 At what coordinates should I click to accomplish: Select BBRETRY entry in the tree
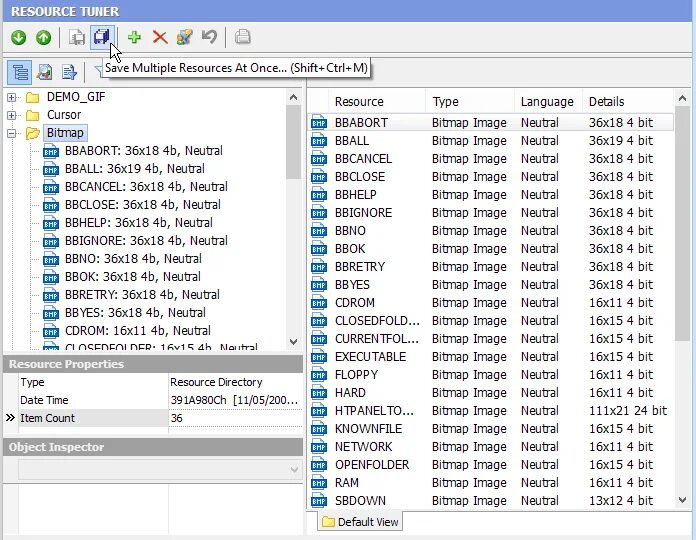click(142, 295)
